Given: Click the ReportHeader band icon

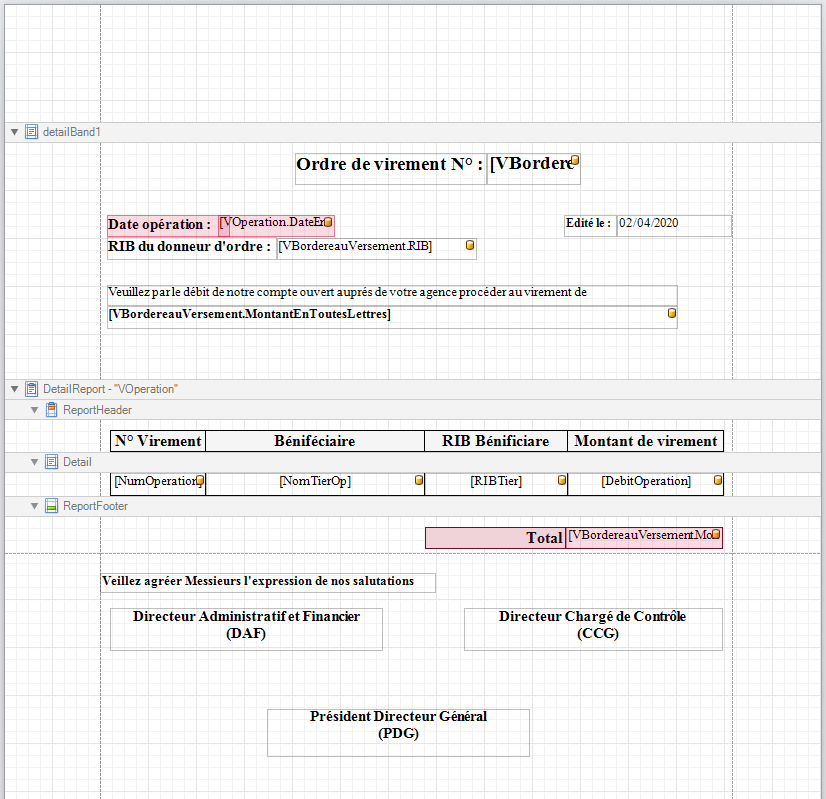Looking at the screenshot, I should 51,410.
